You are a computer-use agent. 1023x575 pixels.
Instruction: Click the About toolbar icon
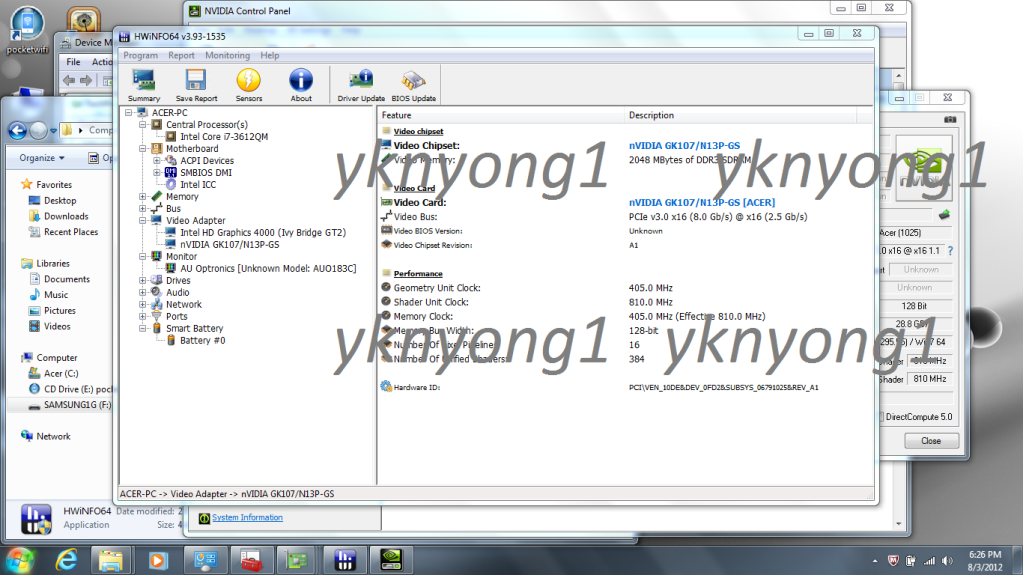coord(301,85)
